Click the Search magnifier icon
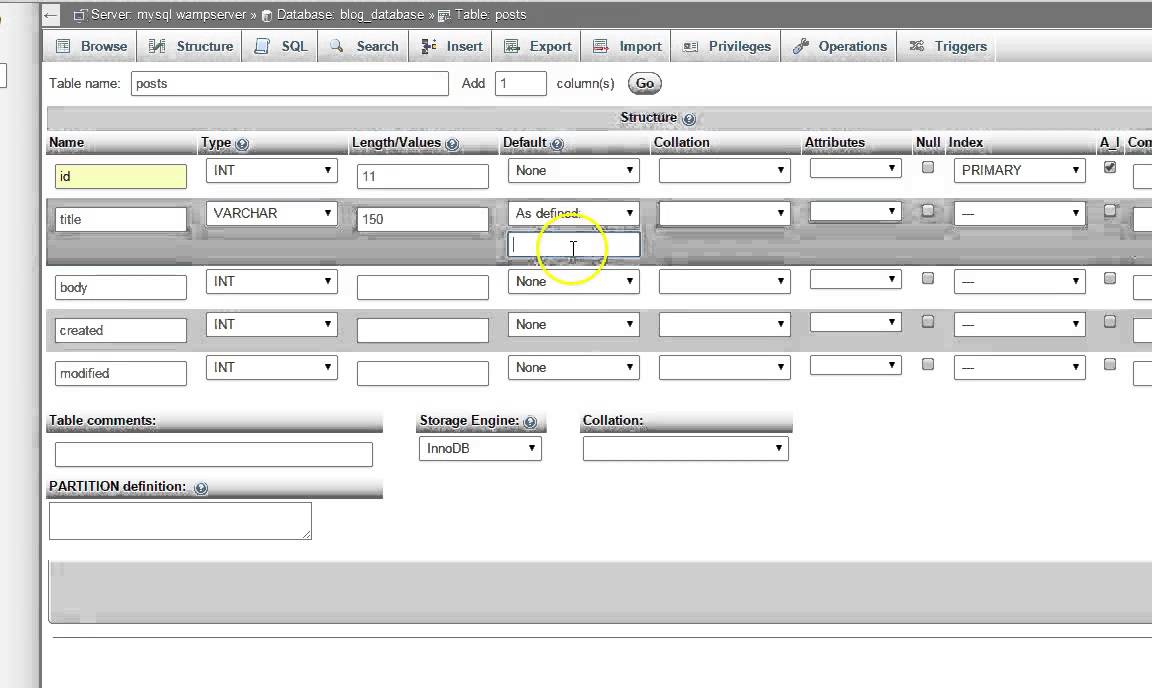Image resolution: width=1152 pixels, height=688 pixels. (336, 46)
